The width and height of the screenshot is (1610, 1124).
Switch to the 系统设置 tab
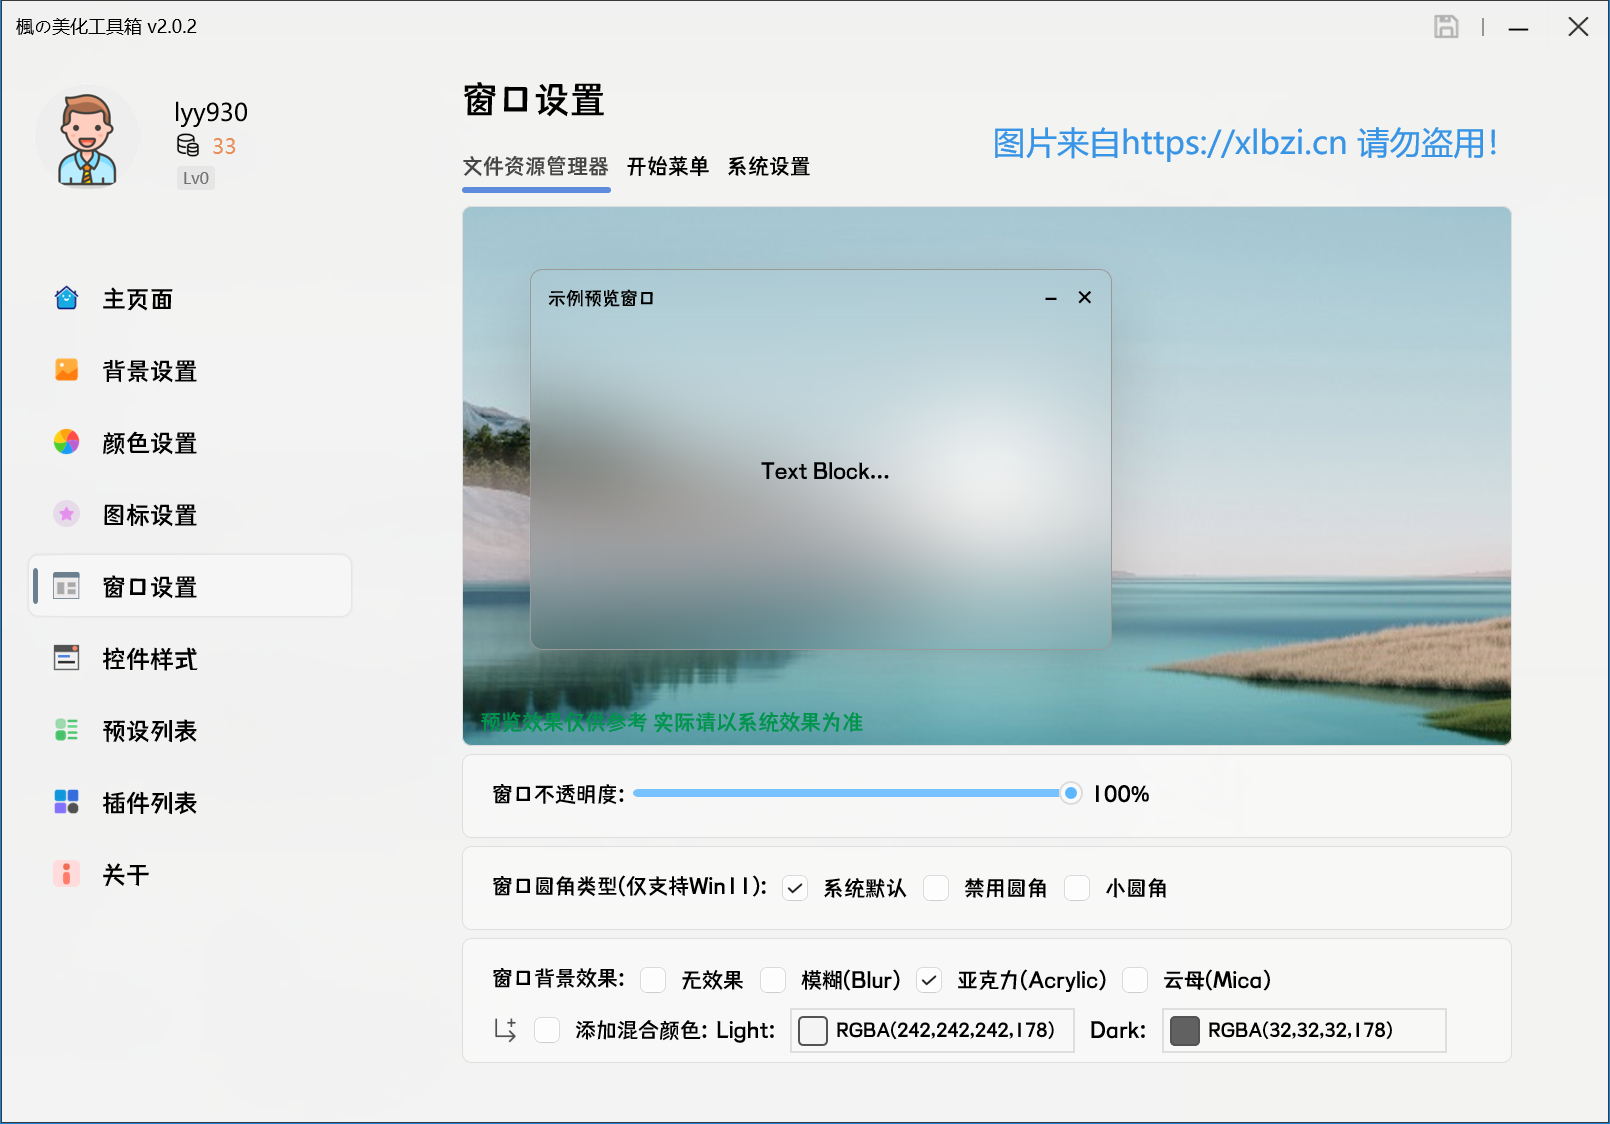(x=768, y=167)
